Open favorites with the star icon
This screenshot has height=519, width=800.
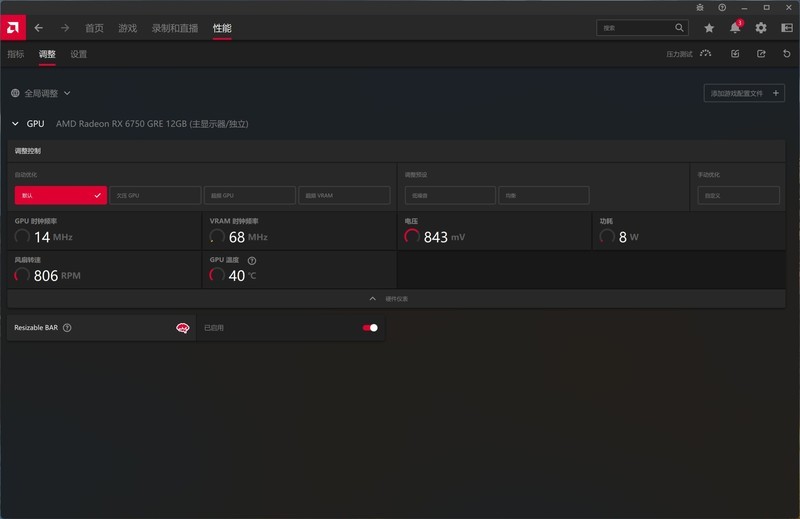709,28
